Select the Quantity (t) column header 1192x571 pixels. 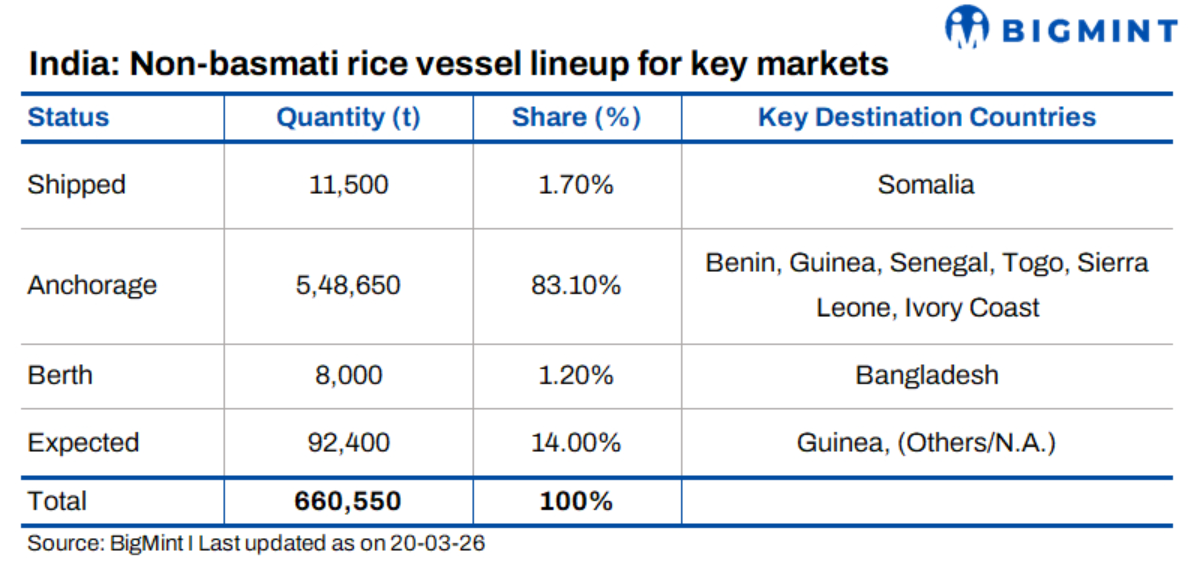click(x=348, y=117)
